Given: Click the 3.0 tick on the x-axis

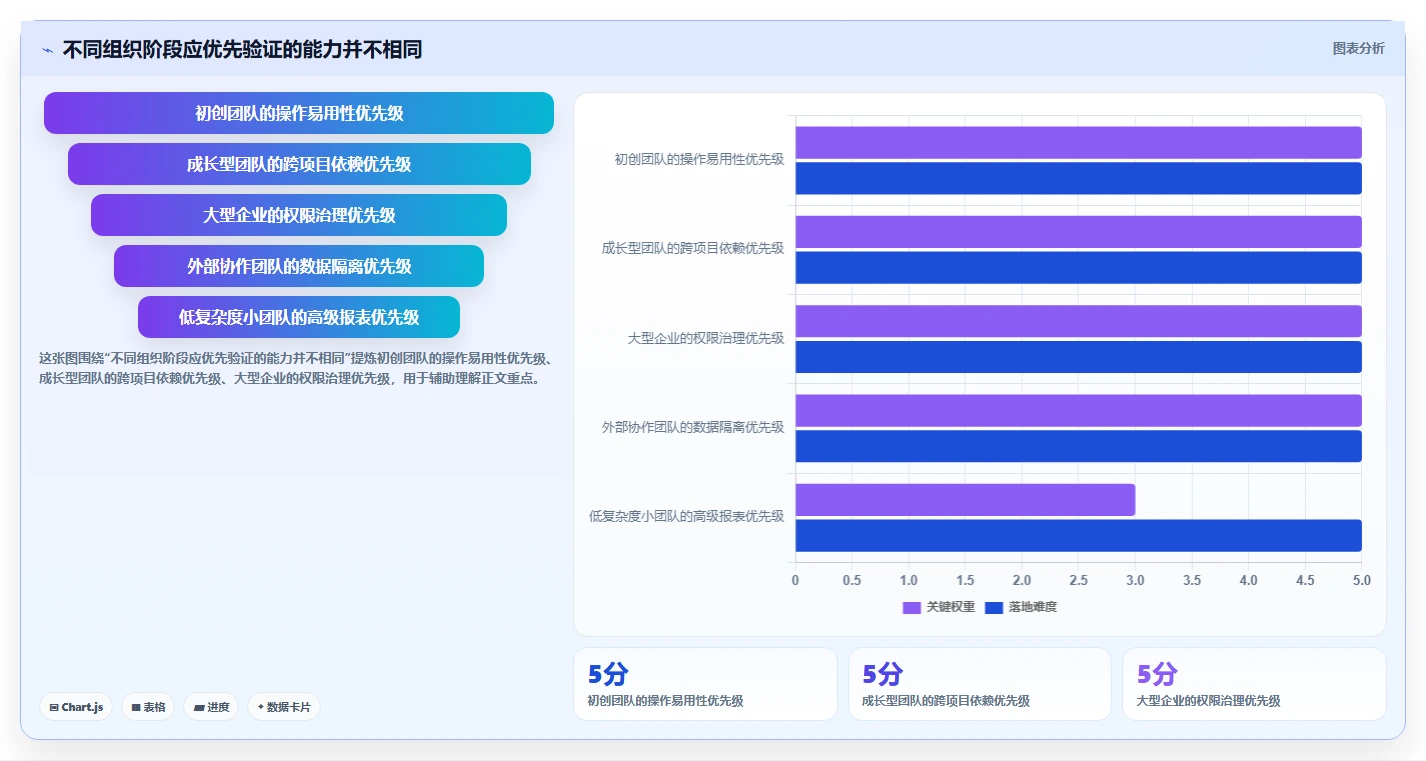Looking at the screenshot, I should (x=1135, y=580).
